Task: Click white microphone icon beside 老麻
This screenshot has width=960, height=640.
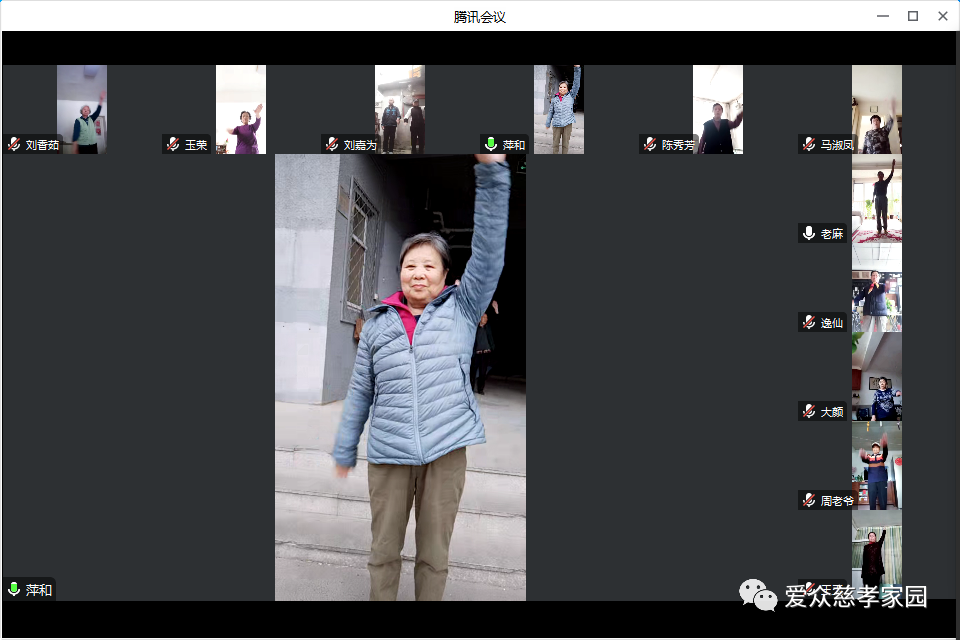Action: 809,233
